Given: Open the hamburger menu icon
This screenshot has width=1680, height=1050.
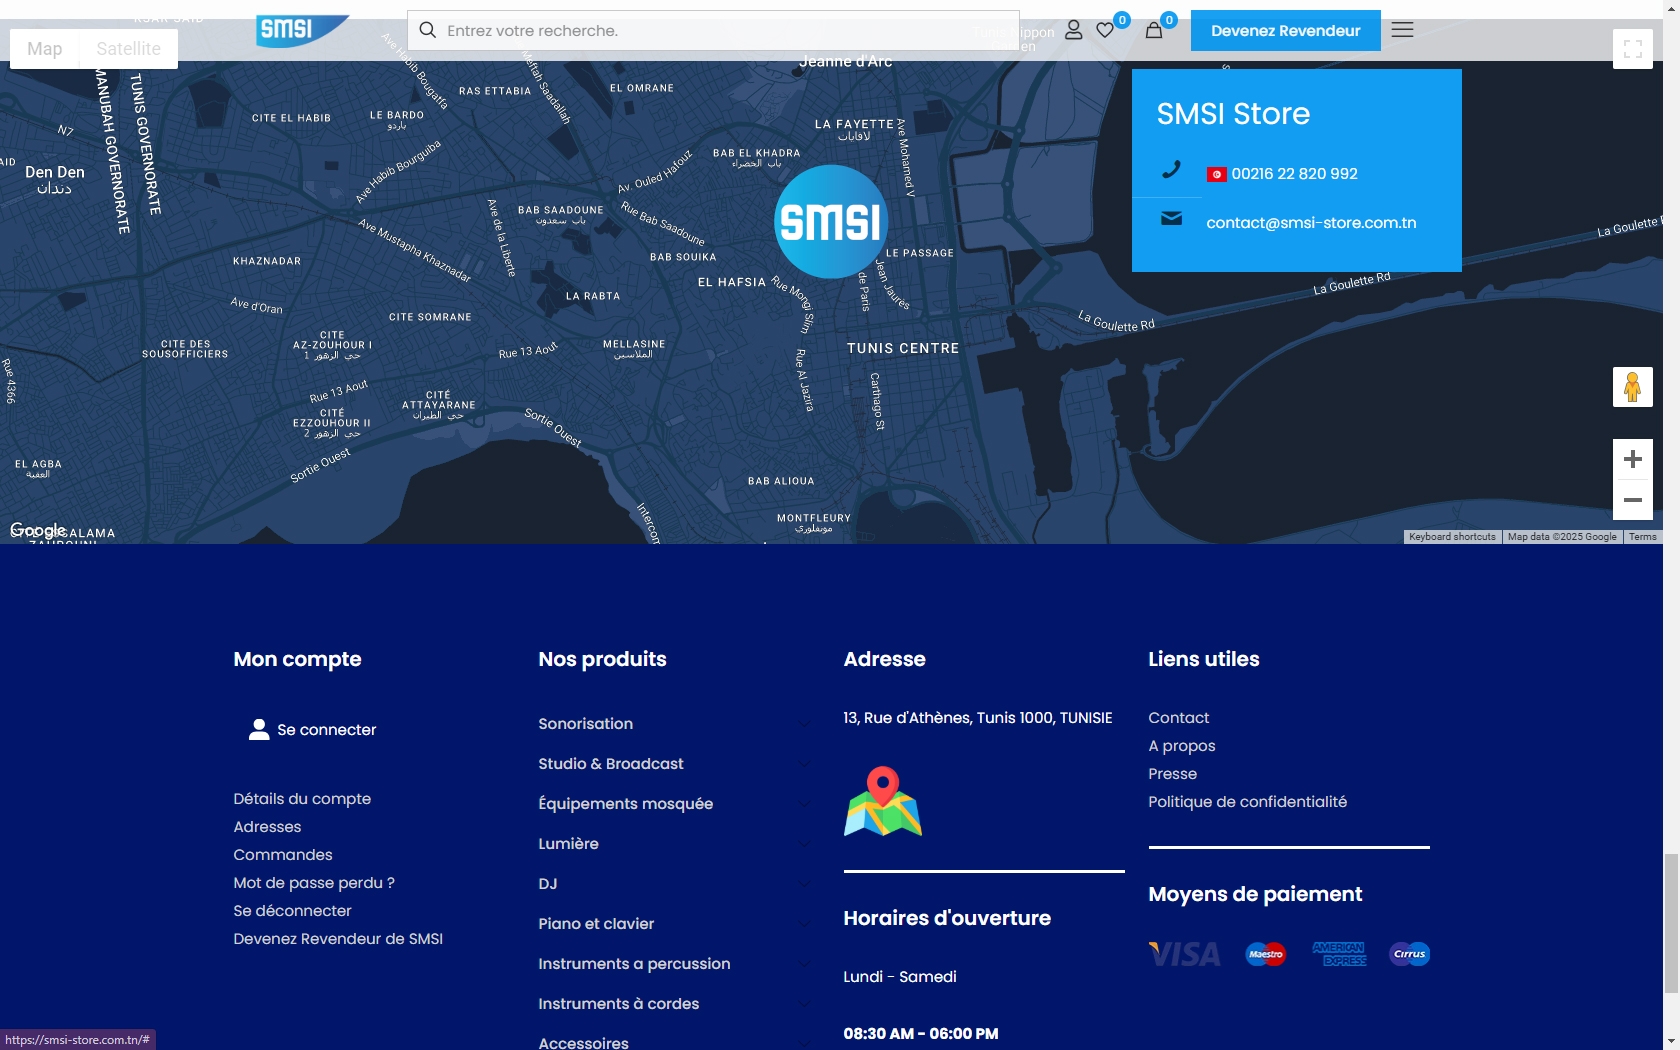Looking at the screenshot, I should (1402, 30).
